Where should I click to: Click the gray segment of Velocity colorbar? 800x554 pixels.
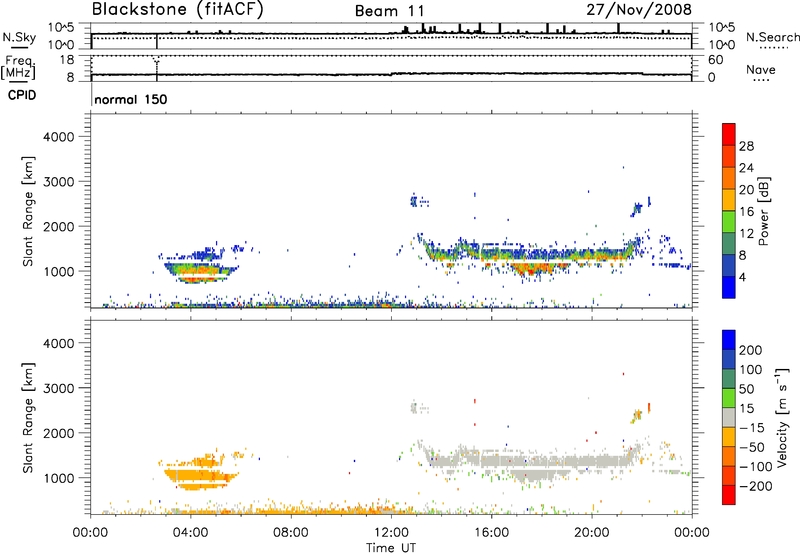click(729, 417)
